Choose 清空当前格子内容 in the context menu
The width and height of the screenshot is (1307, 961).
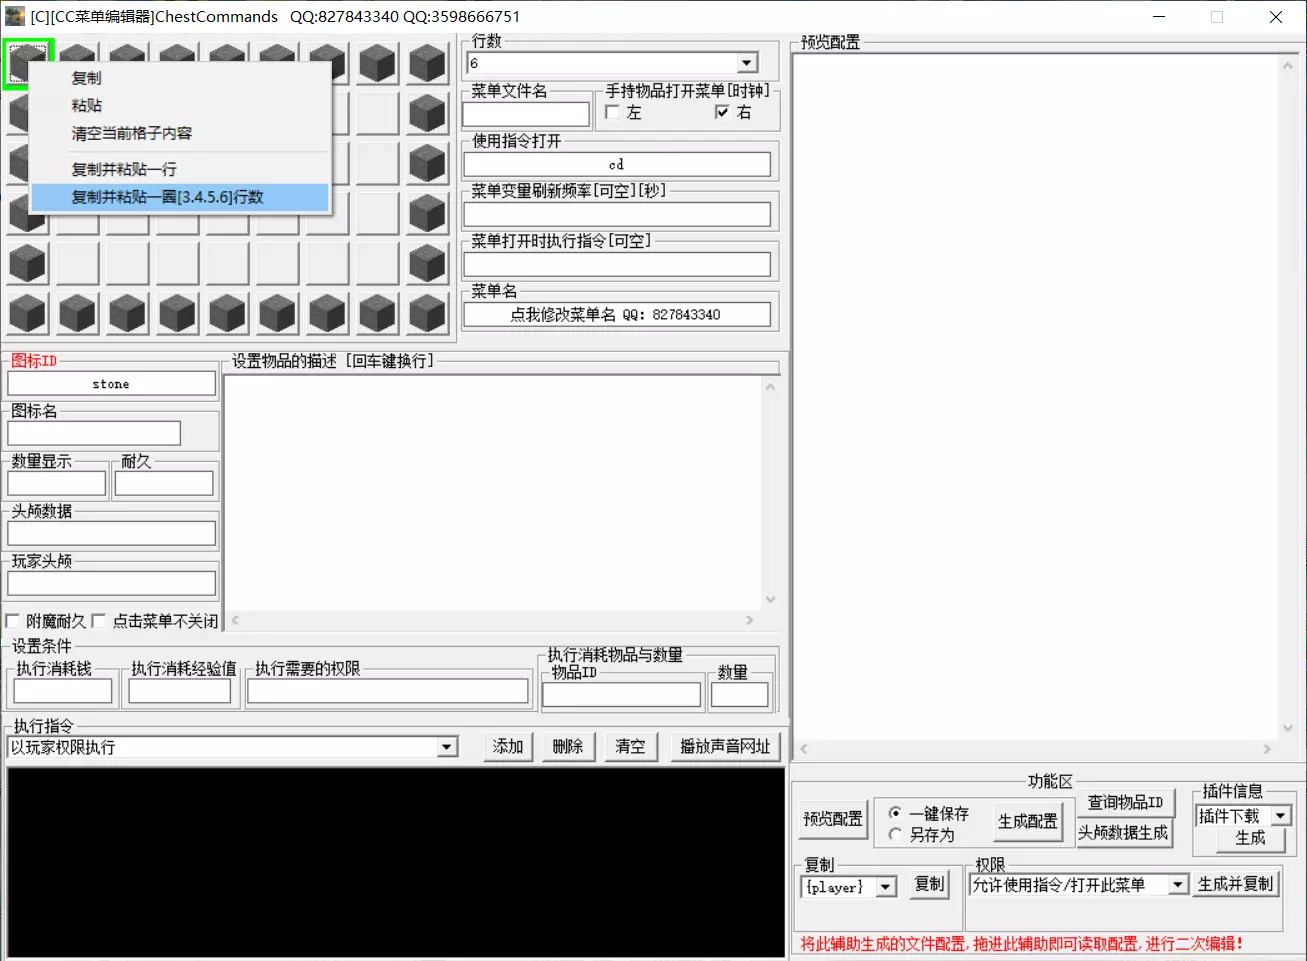(x=180, y=133)
